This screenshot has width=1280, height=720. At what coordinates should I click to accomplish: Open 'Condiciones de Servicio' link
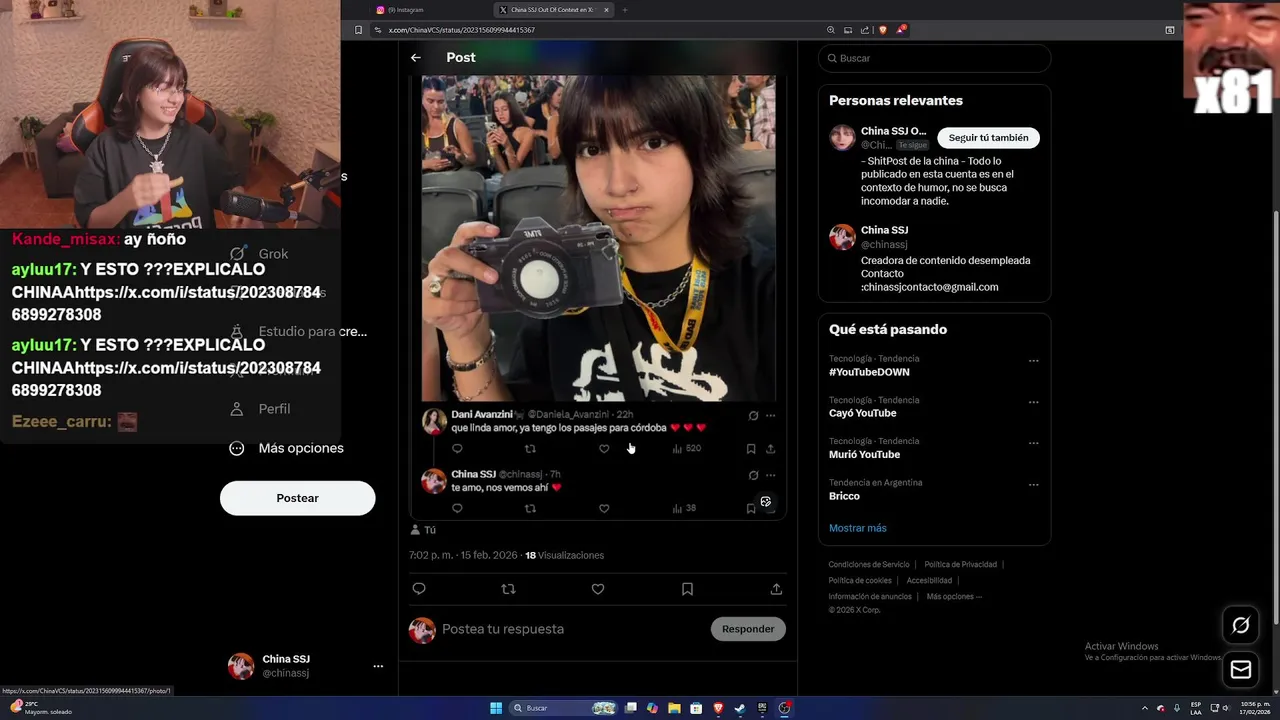point(869,565)
